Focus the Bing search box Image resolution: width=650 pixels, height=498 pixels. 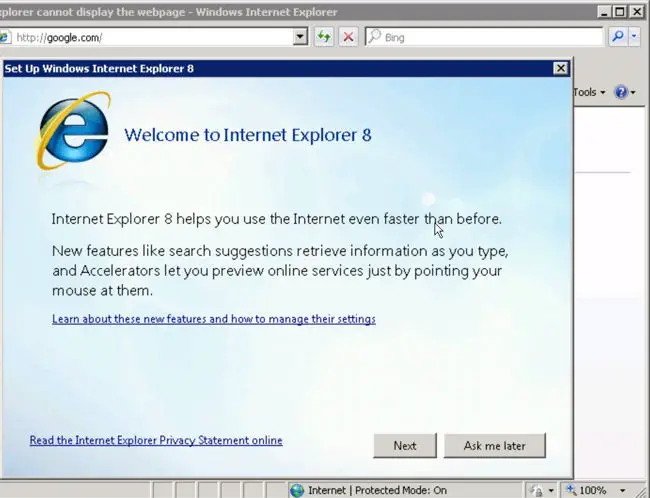[484, 37]
